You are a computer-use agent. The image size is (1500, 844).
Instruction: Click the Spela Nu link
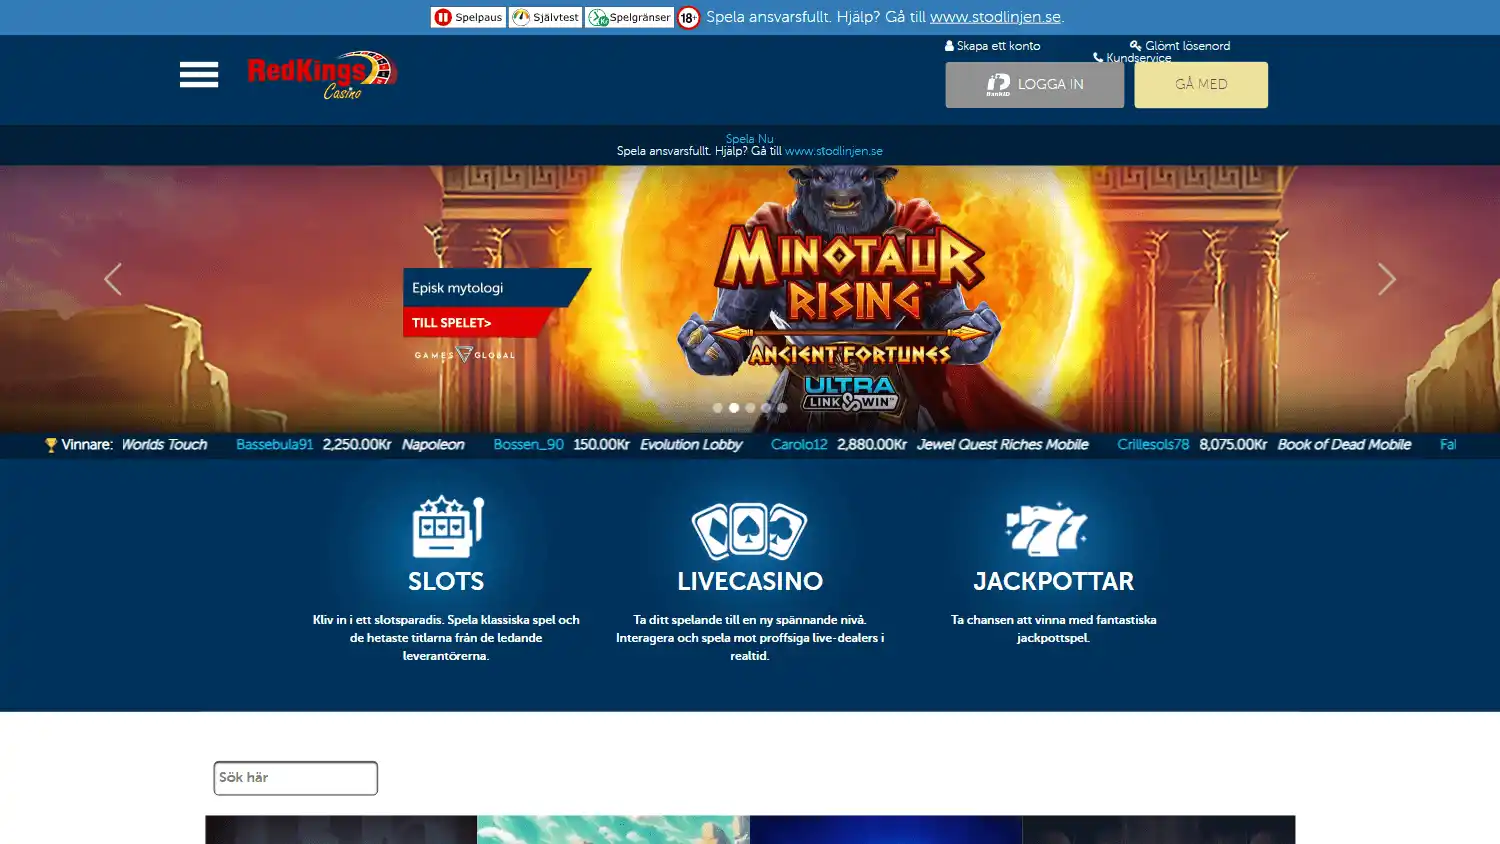tap(750, 139)
